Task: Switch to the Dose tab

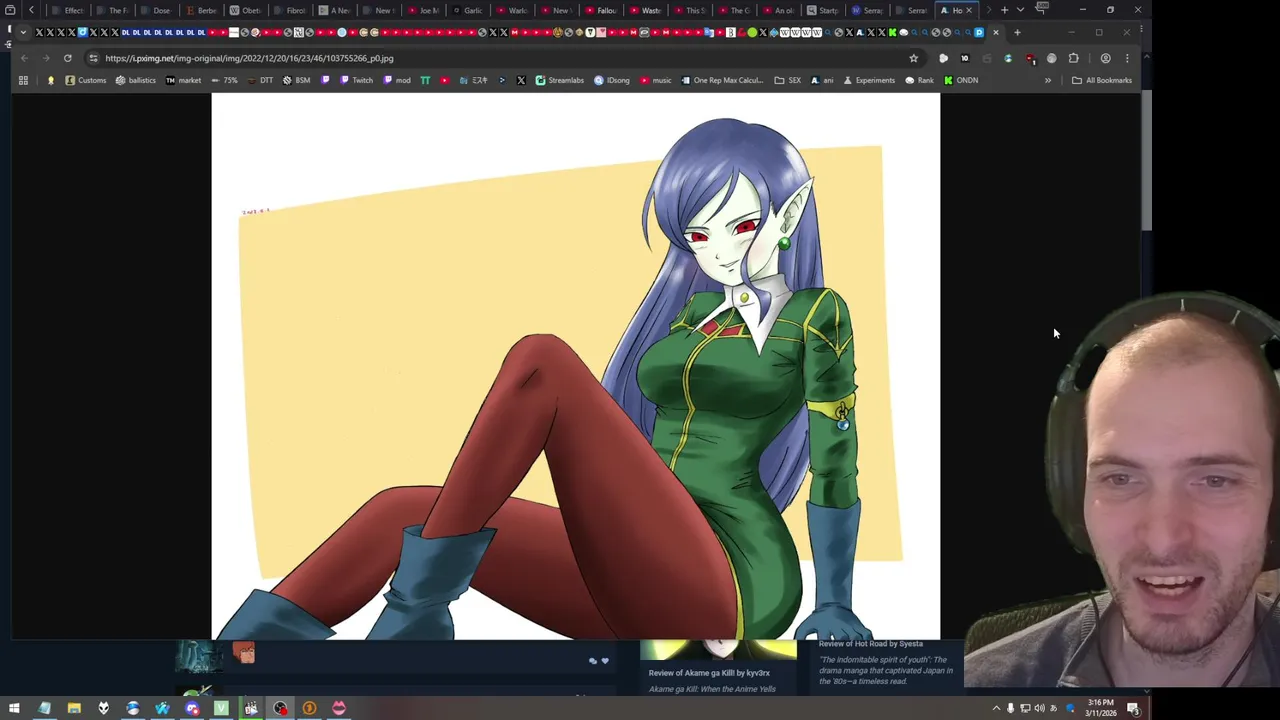Action: click(x=156, y=10)
